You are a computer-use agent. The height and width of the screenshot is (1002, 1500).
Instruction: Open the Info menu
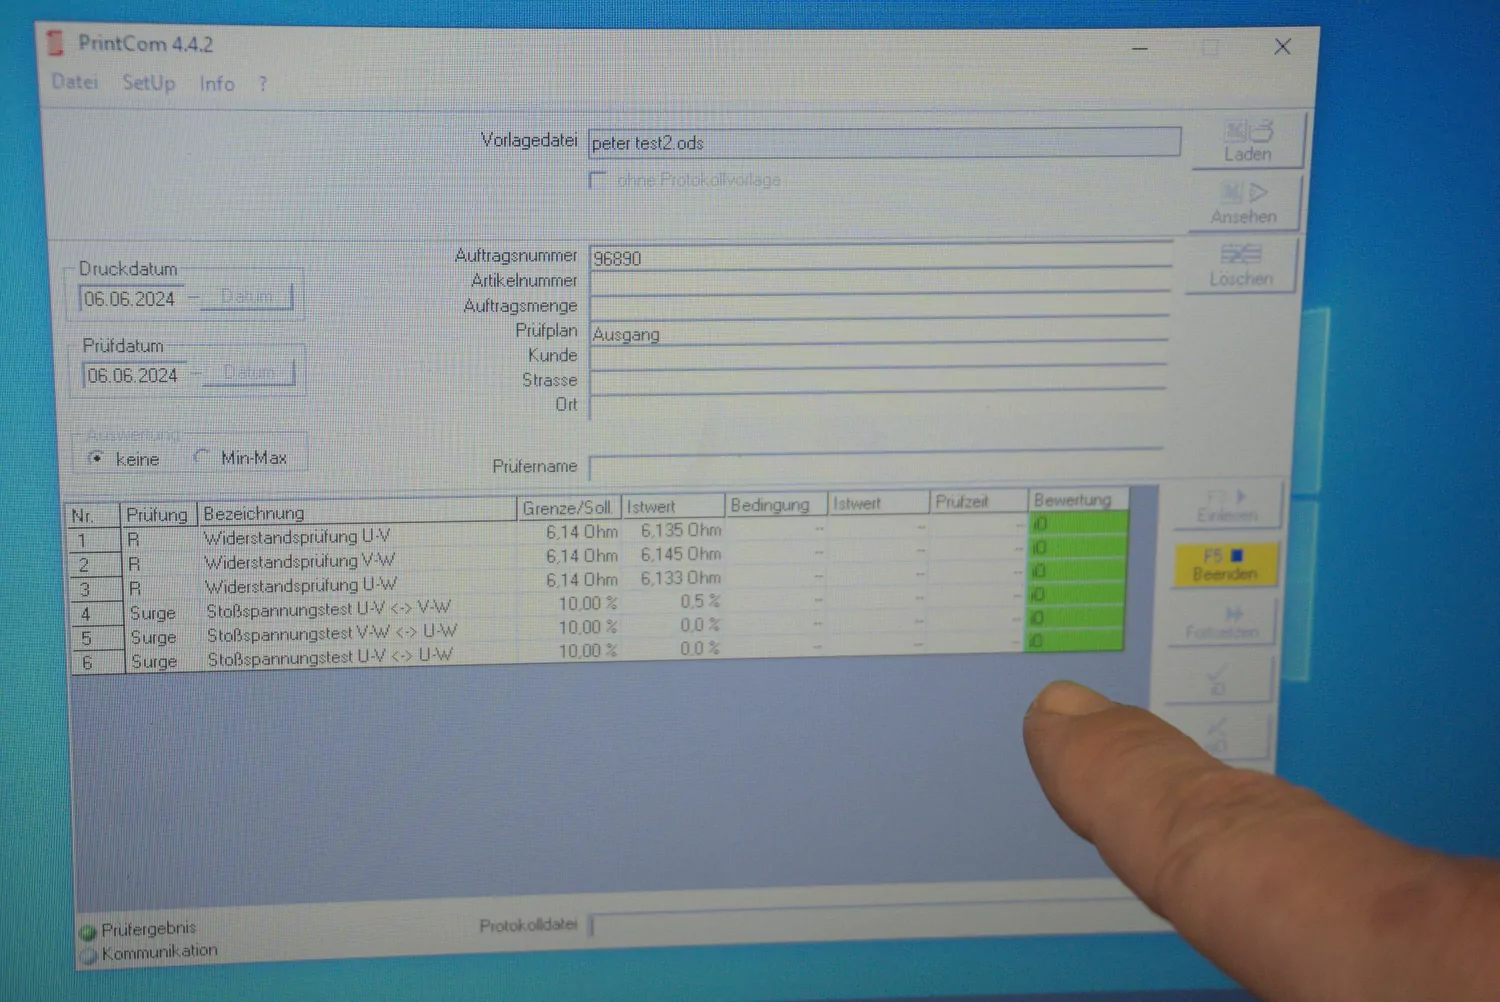pos(217,83)
